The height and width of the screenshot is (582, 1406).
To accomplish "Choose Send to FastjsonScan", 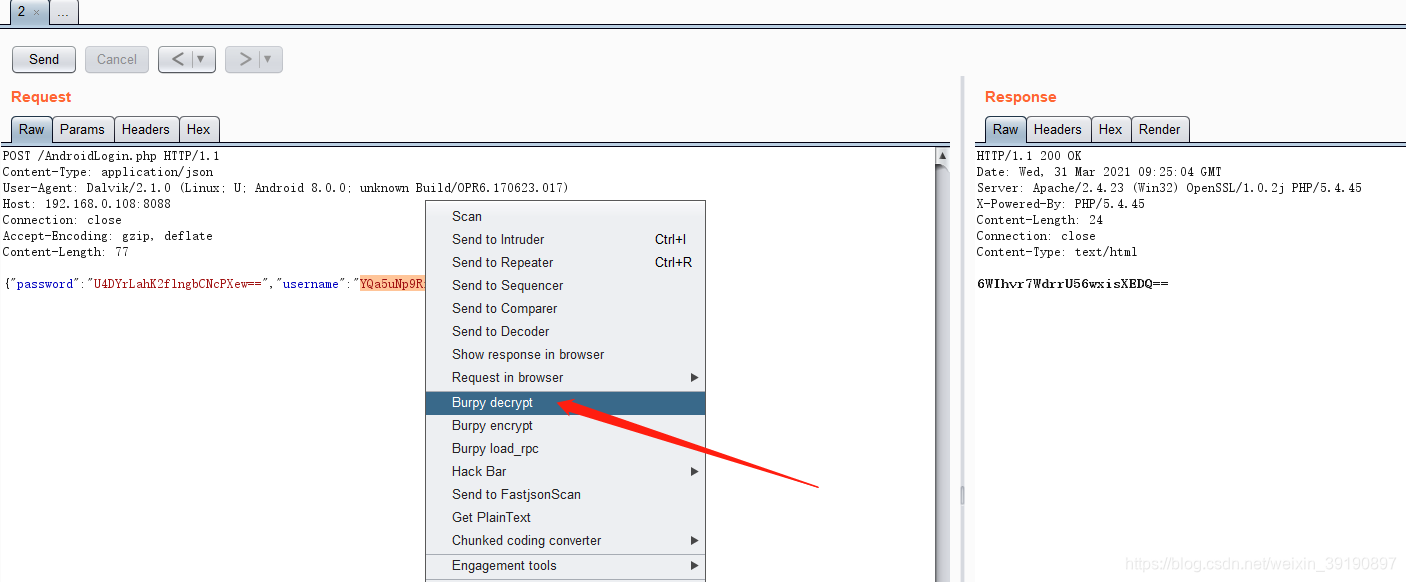I will click(x=565, y=494).
